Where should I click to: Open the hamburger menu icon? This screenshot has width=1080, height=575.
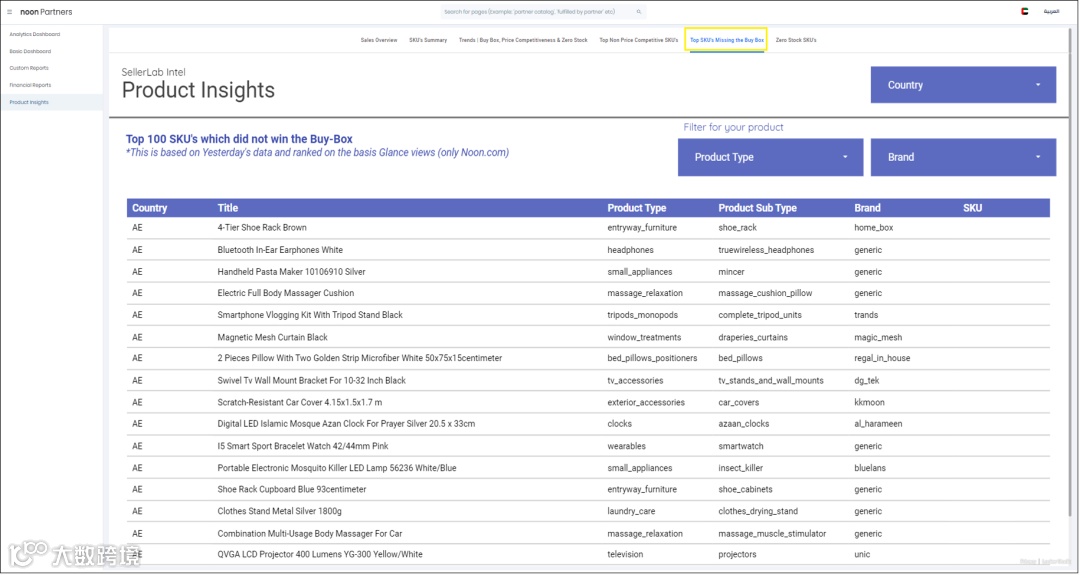10,12
